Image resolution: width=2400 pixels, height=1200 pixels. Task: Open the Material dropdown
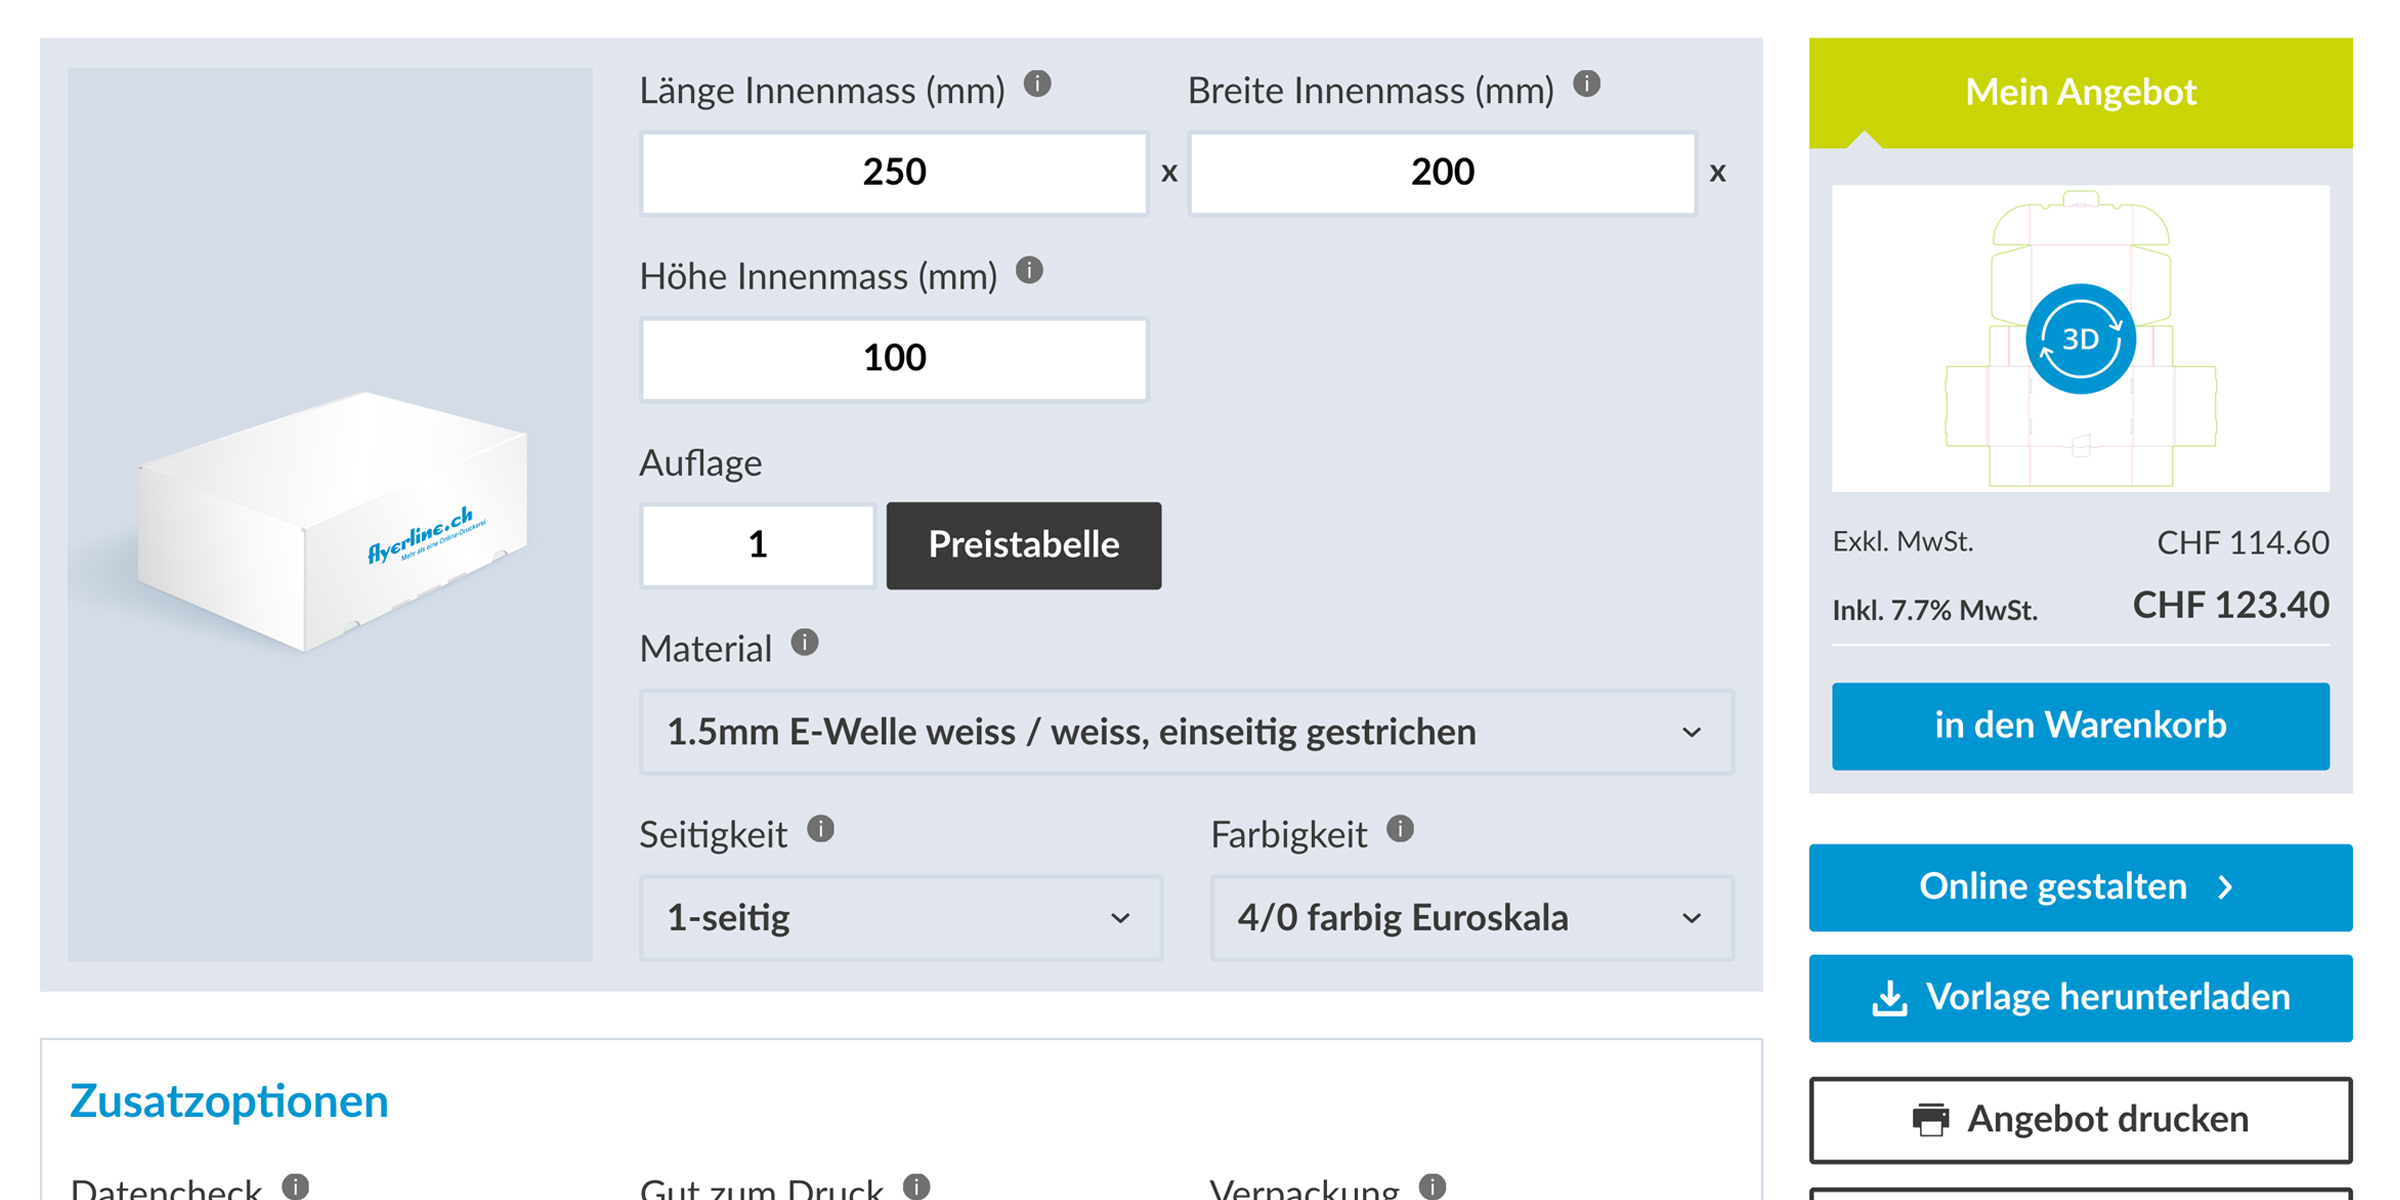coord(1187,732)
